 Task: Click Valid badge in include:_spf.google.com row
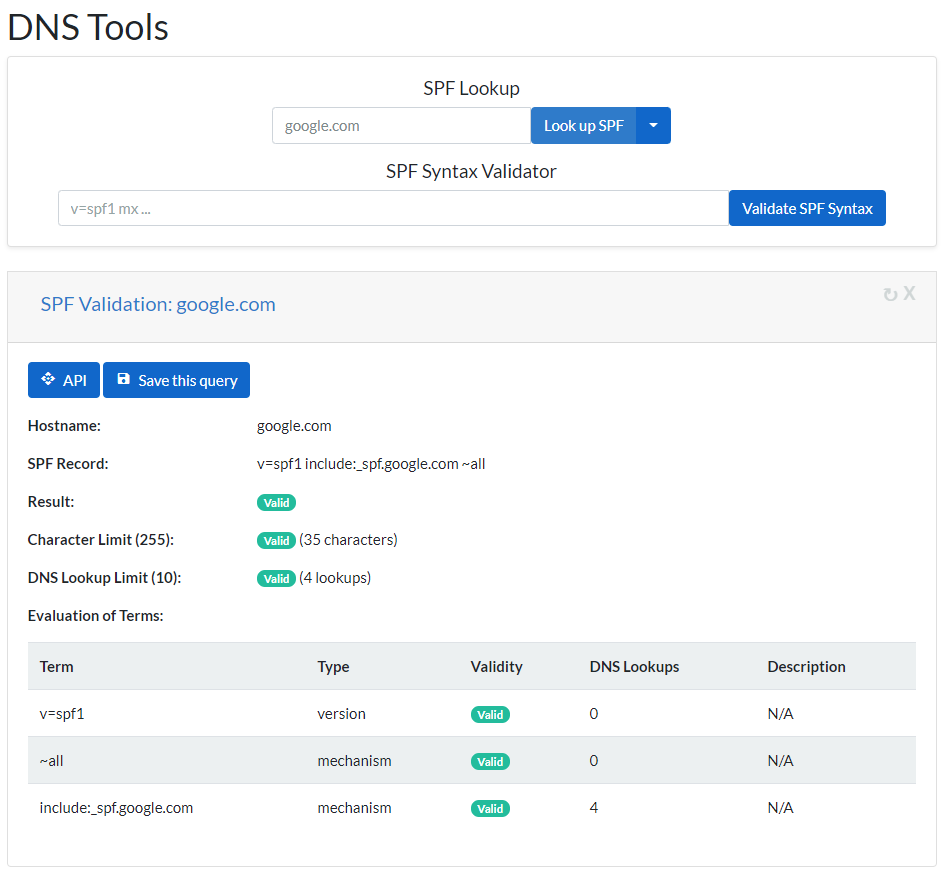coord(490,808)
